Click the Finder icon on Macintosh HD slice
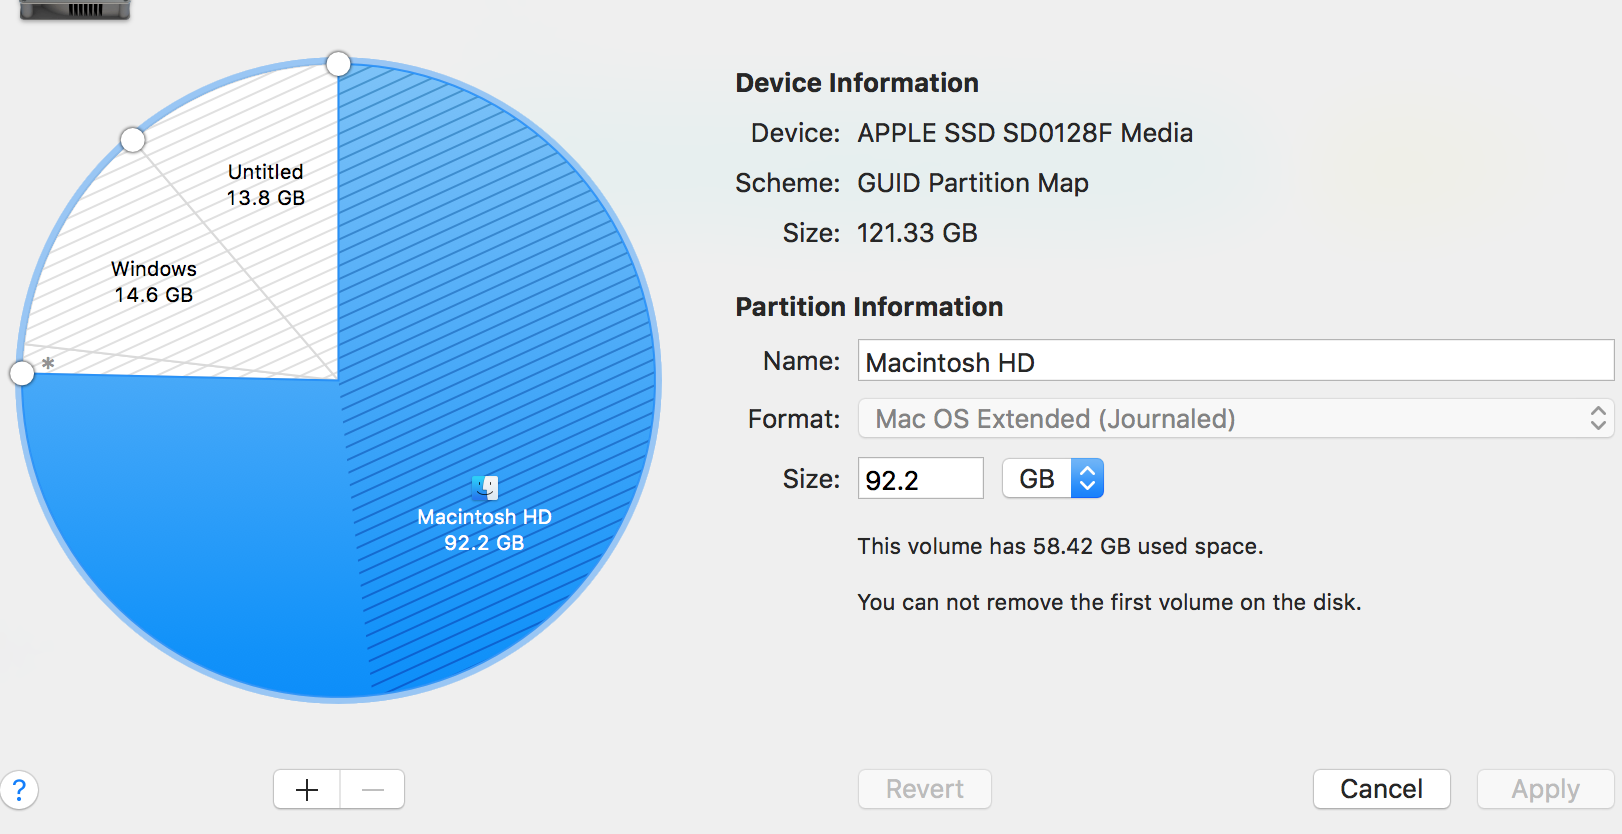Image resolution: width=1622 pixels, height=834 pixels. [x=485, y=487]
